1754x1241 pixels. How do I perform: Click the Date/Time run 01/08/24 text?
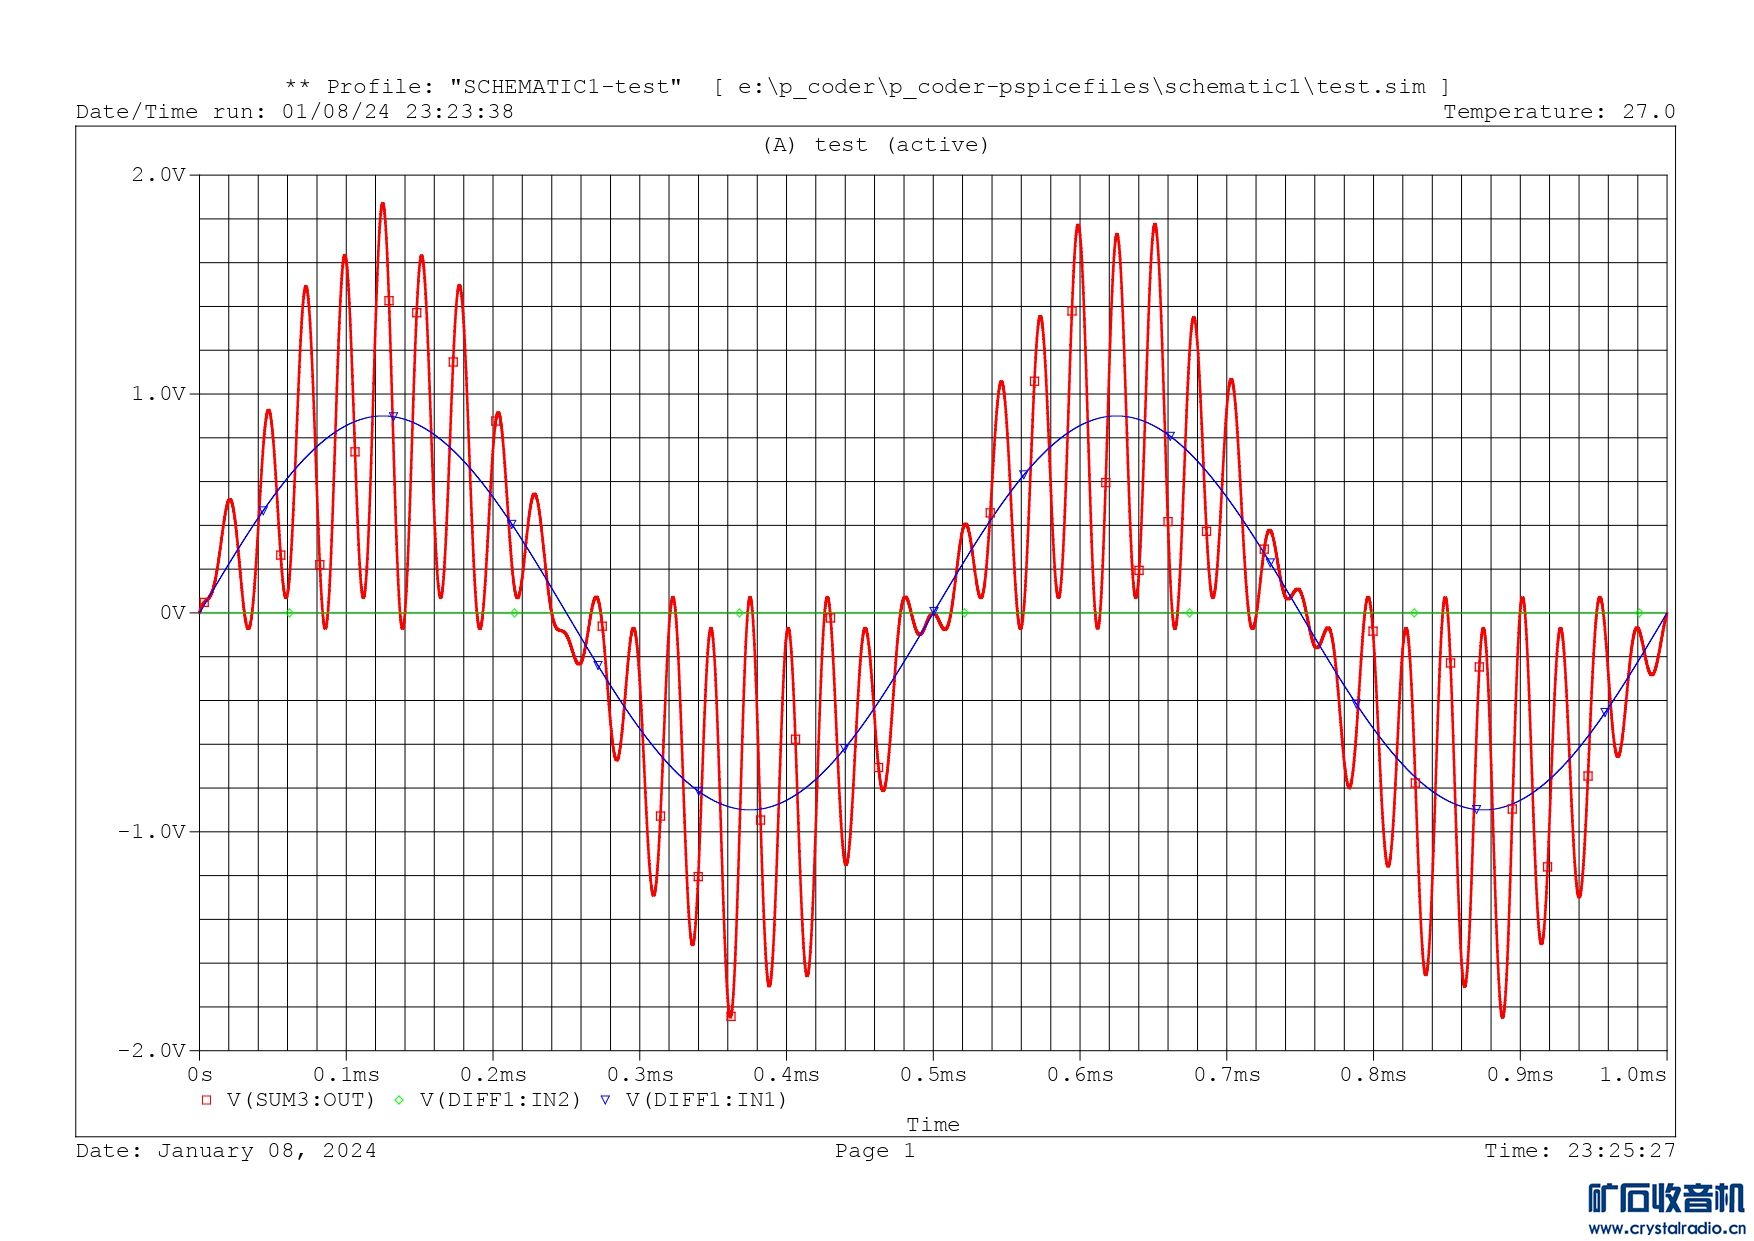(x=295, y=112)
